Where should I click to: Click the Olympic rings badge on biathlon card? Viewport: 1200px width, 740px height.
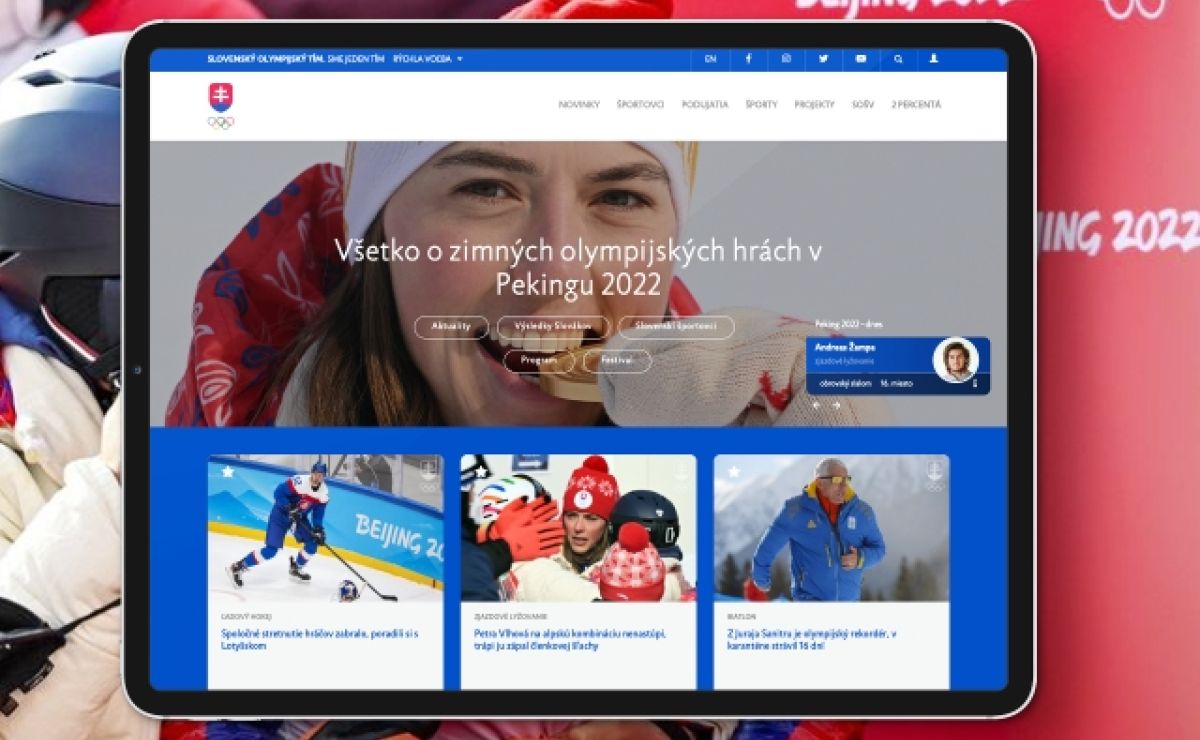pos(934,481)
